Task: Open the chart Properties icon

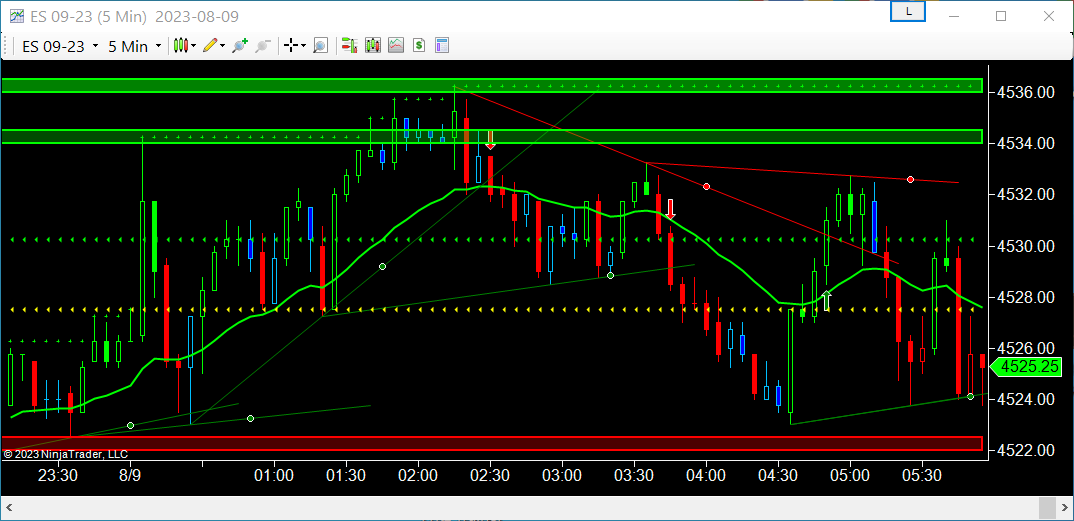Action: coord(441,46)
